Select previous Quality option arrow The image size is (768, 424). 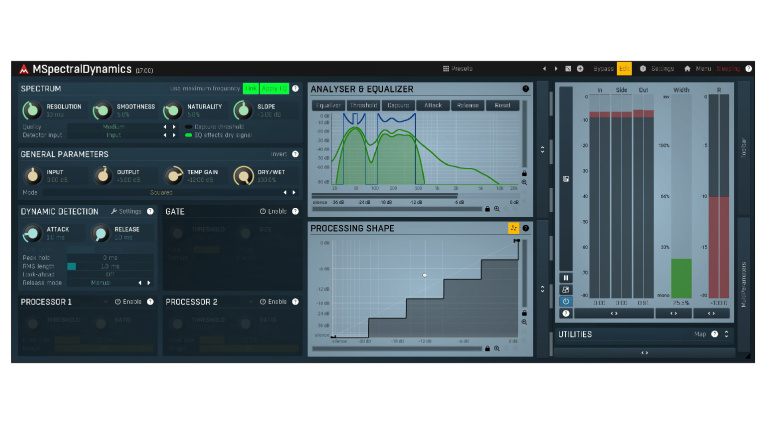pyautogui.click(x=165, y=127)
